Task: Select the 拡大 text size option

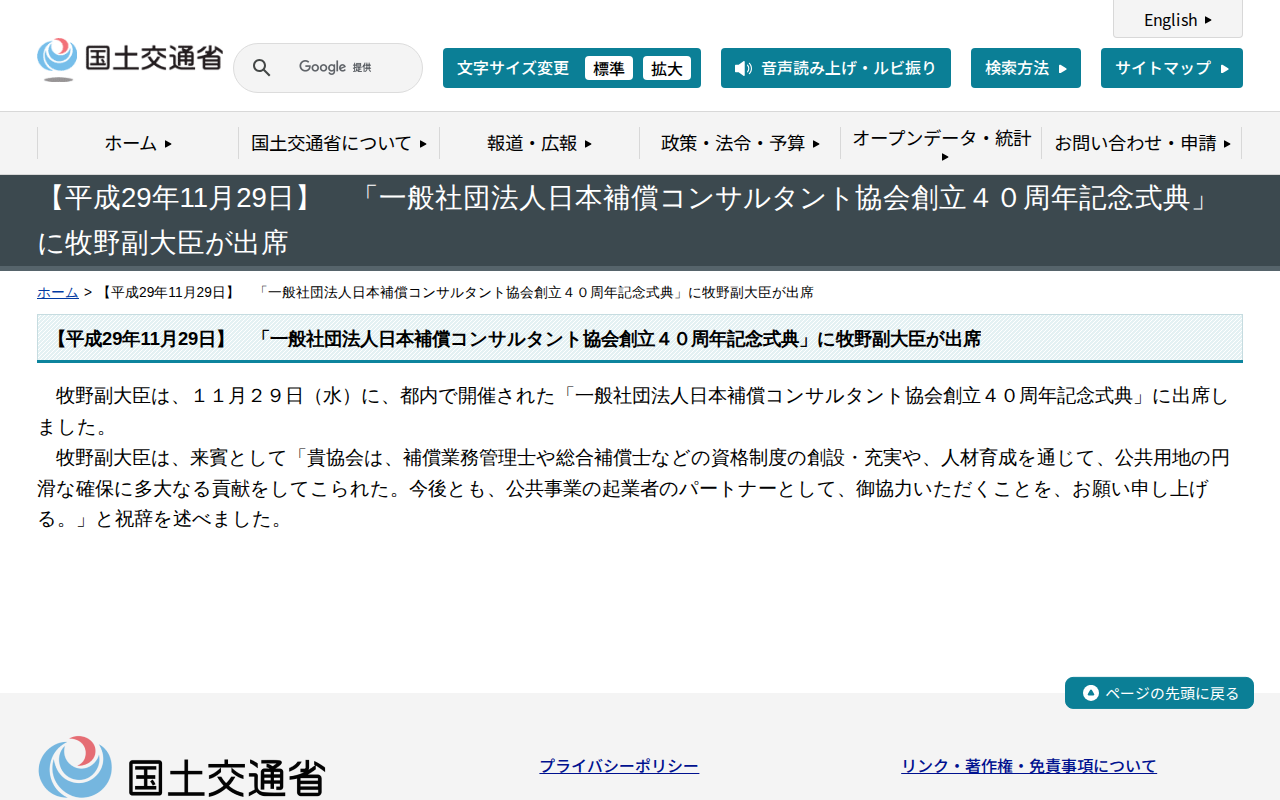Action: pos(667,68)
